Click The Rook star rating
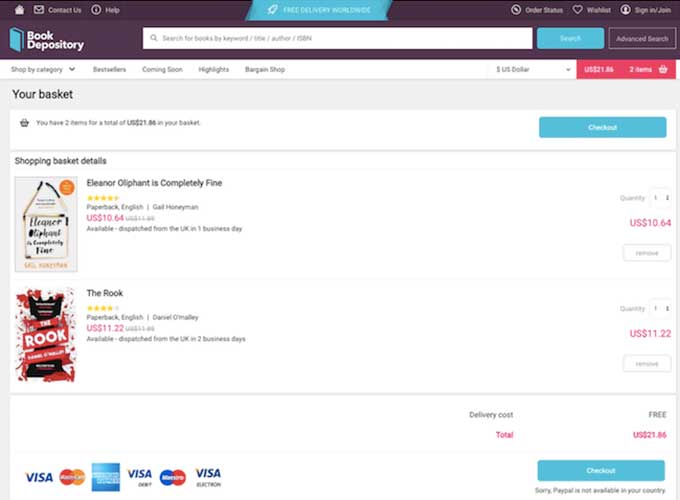Image resolution: width=680 pixels, height=500 pixels. (103, 308)
